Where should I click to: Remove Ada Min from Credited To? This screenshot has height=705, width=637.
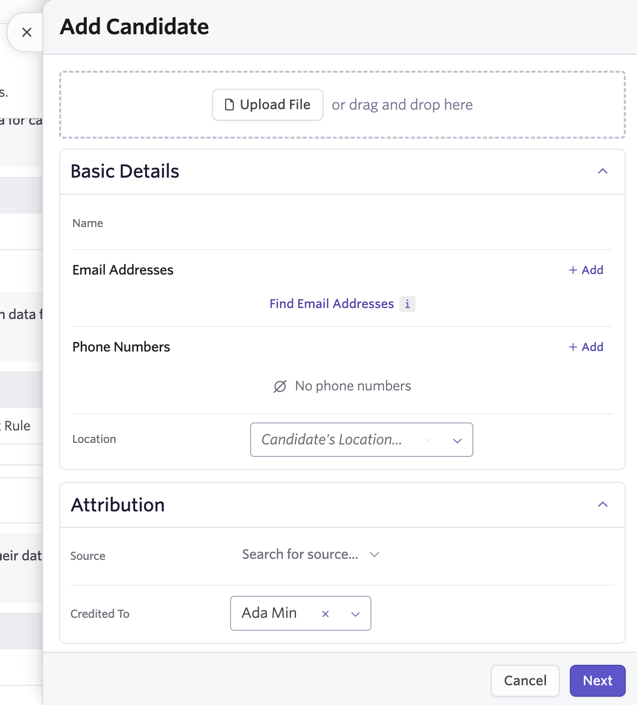coord(325,614)
